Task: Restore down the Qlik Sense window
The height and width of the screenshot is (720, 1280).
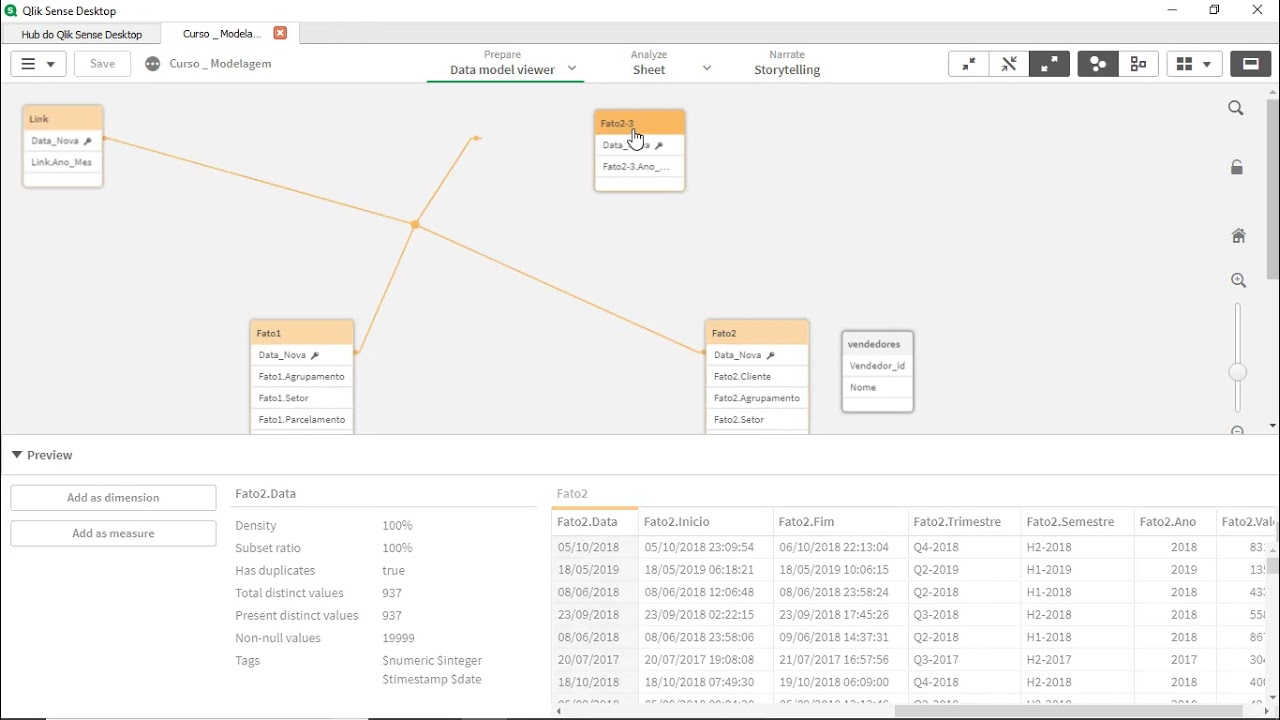Action: tap(1214, 10)
